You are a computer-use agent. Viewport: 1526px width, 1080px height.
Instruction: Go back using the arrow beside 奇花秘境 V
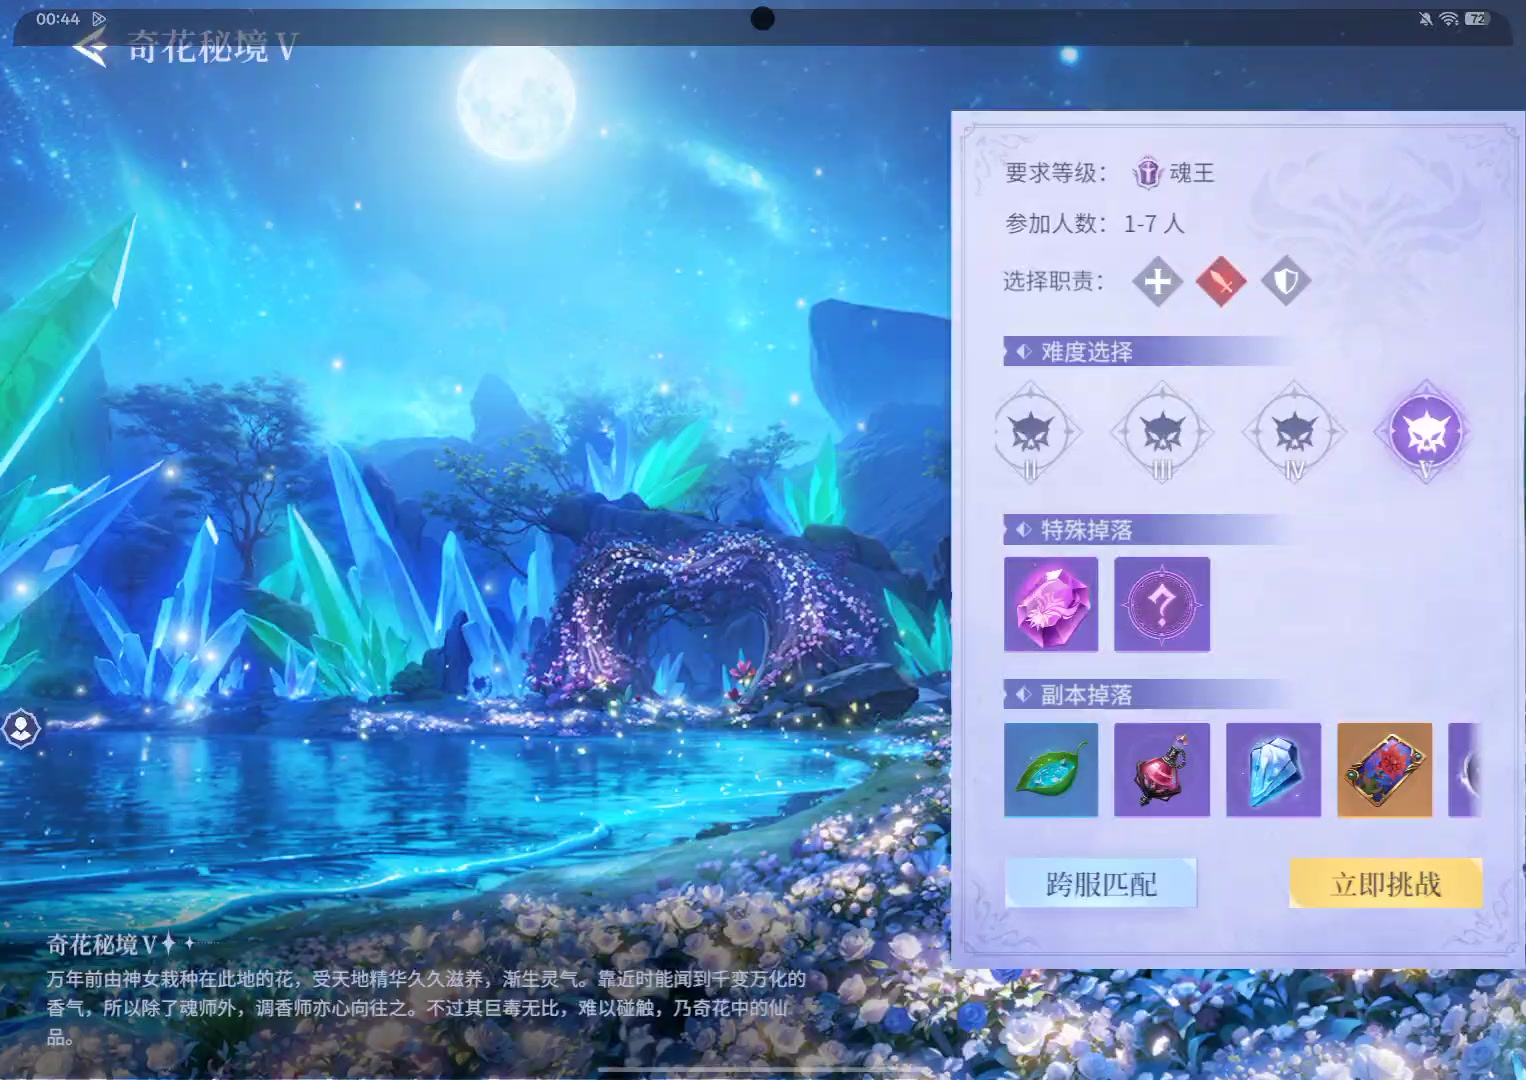tap(90, 46)
